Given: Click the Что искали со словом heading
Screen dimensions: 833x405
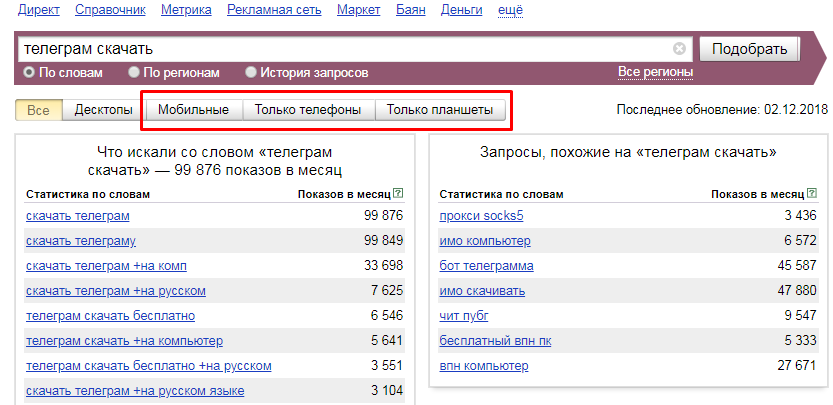Looking at the screenshot, I should (x=215, y=162).
